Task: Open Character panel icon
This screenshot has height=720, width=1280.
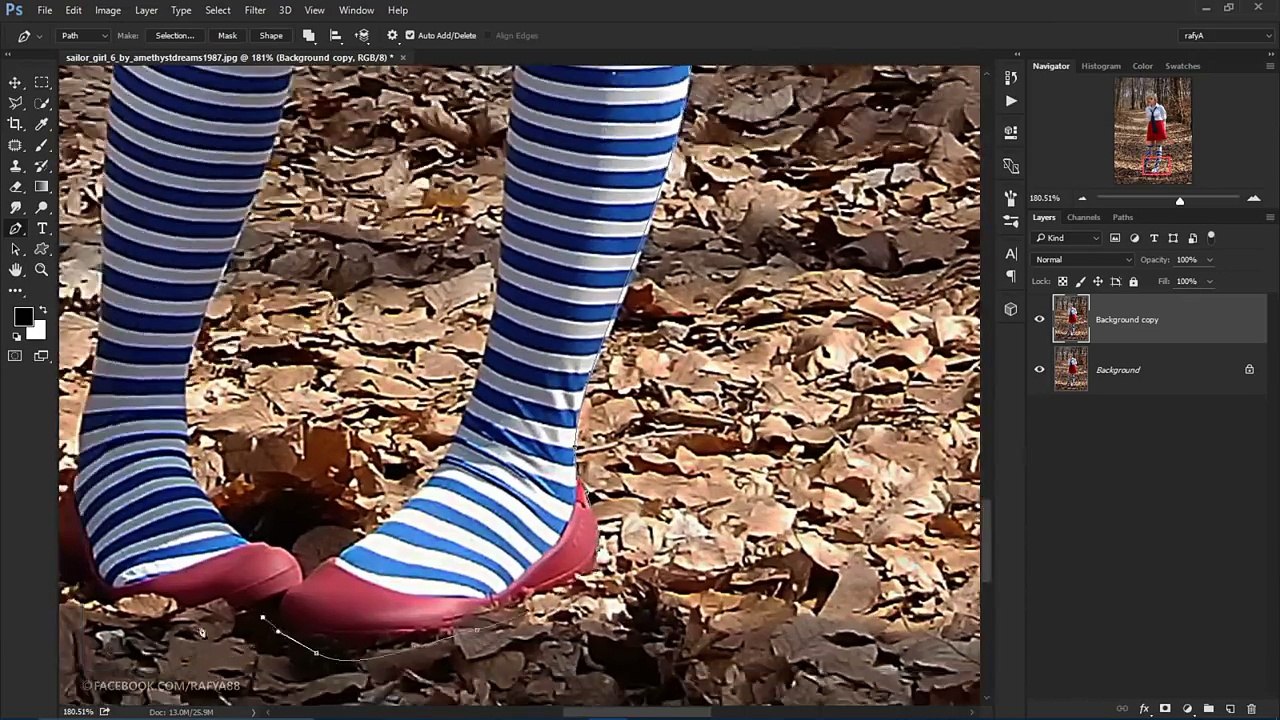Action: click(x=1011, y=254)
